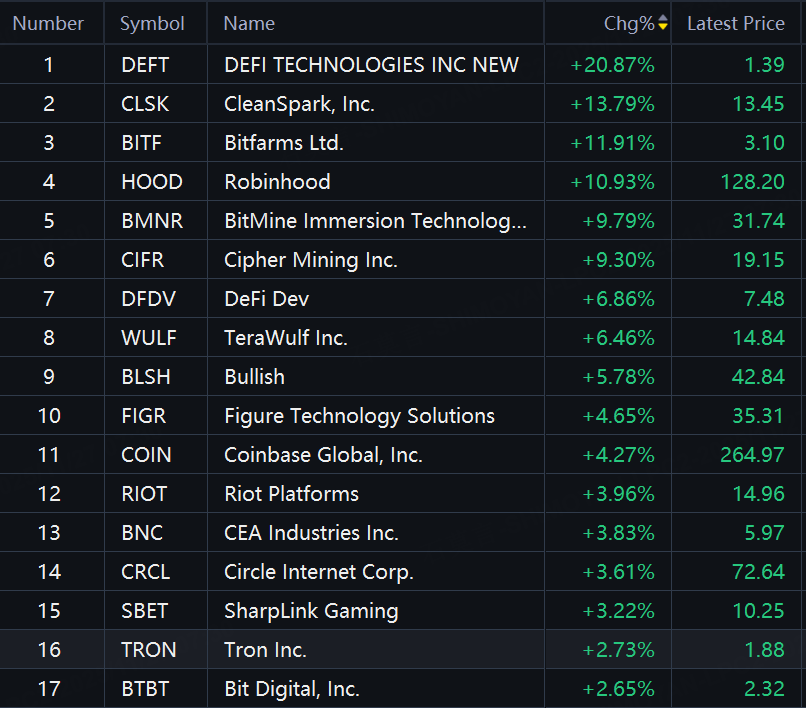Select the DeFi Dev row
Viewport: 806px width, 708px height.
coord(403,299)
